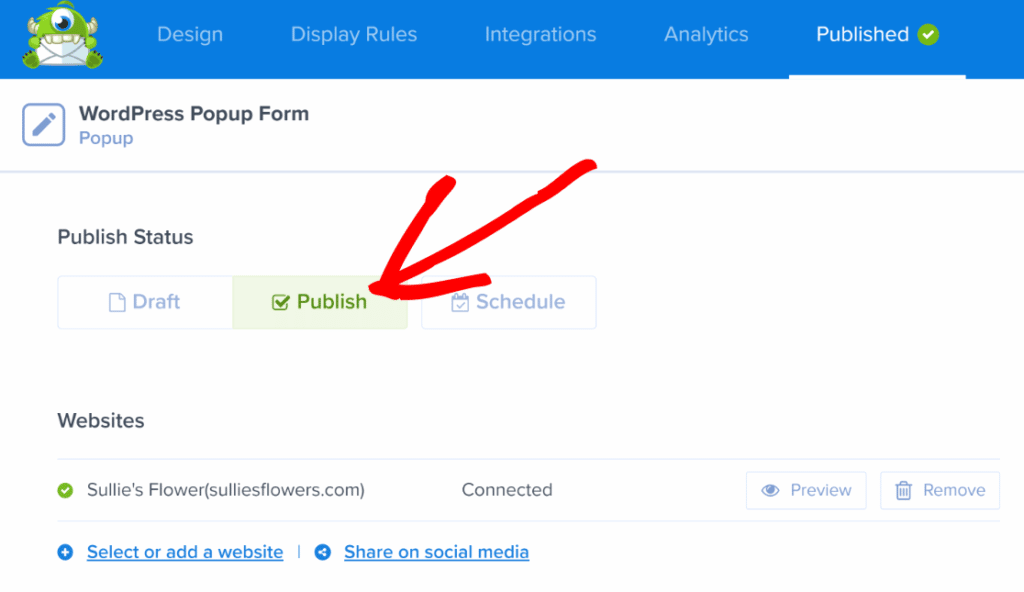Open the Integrations tab
This screenshot has width=1024, height=592.
(540, 33)
